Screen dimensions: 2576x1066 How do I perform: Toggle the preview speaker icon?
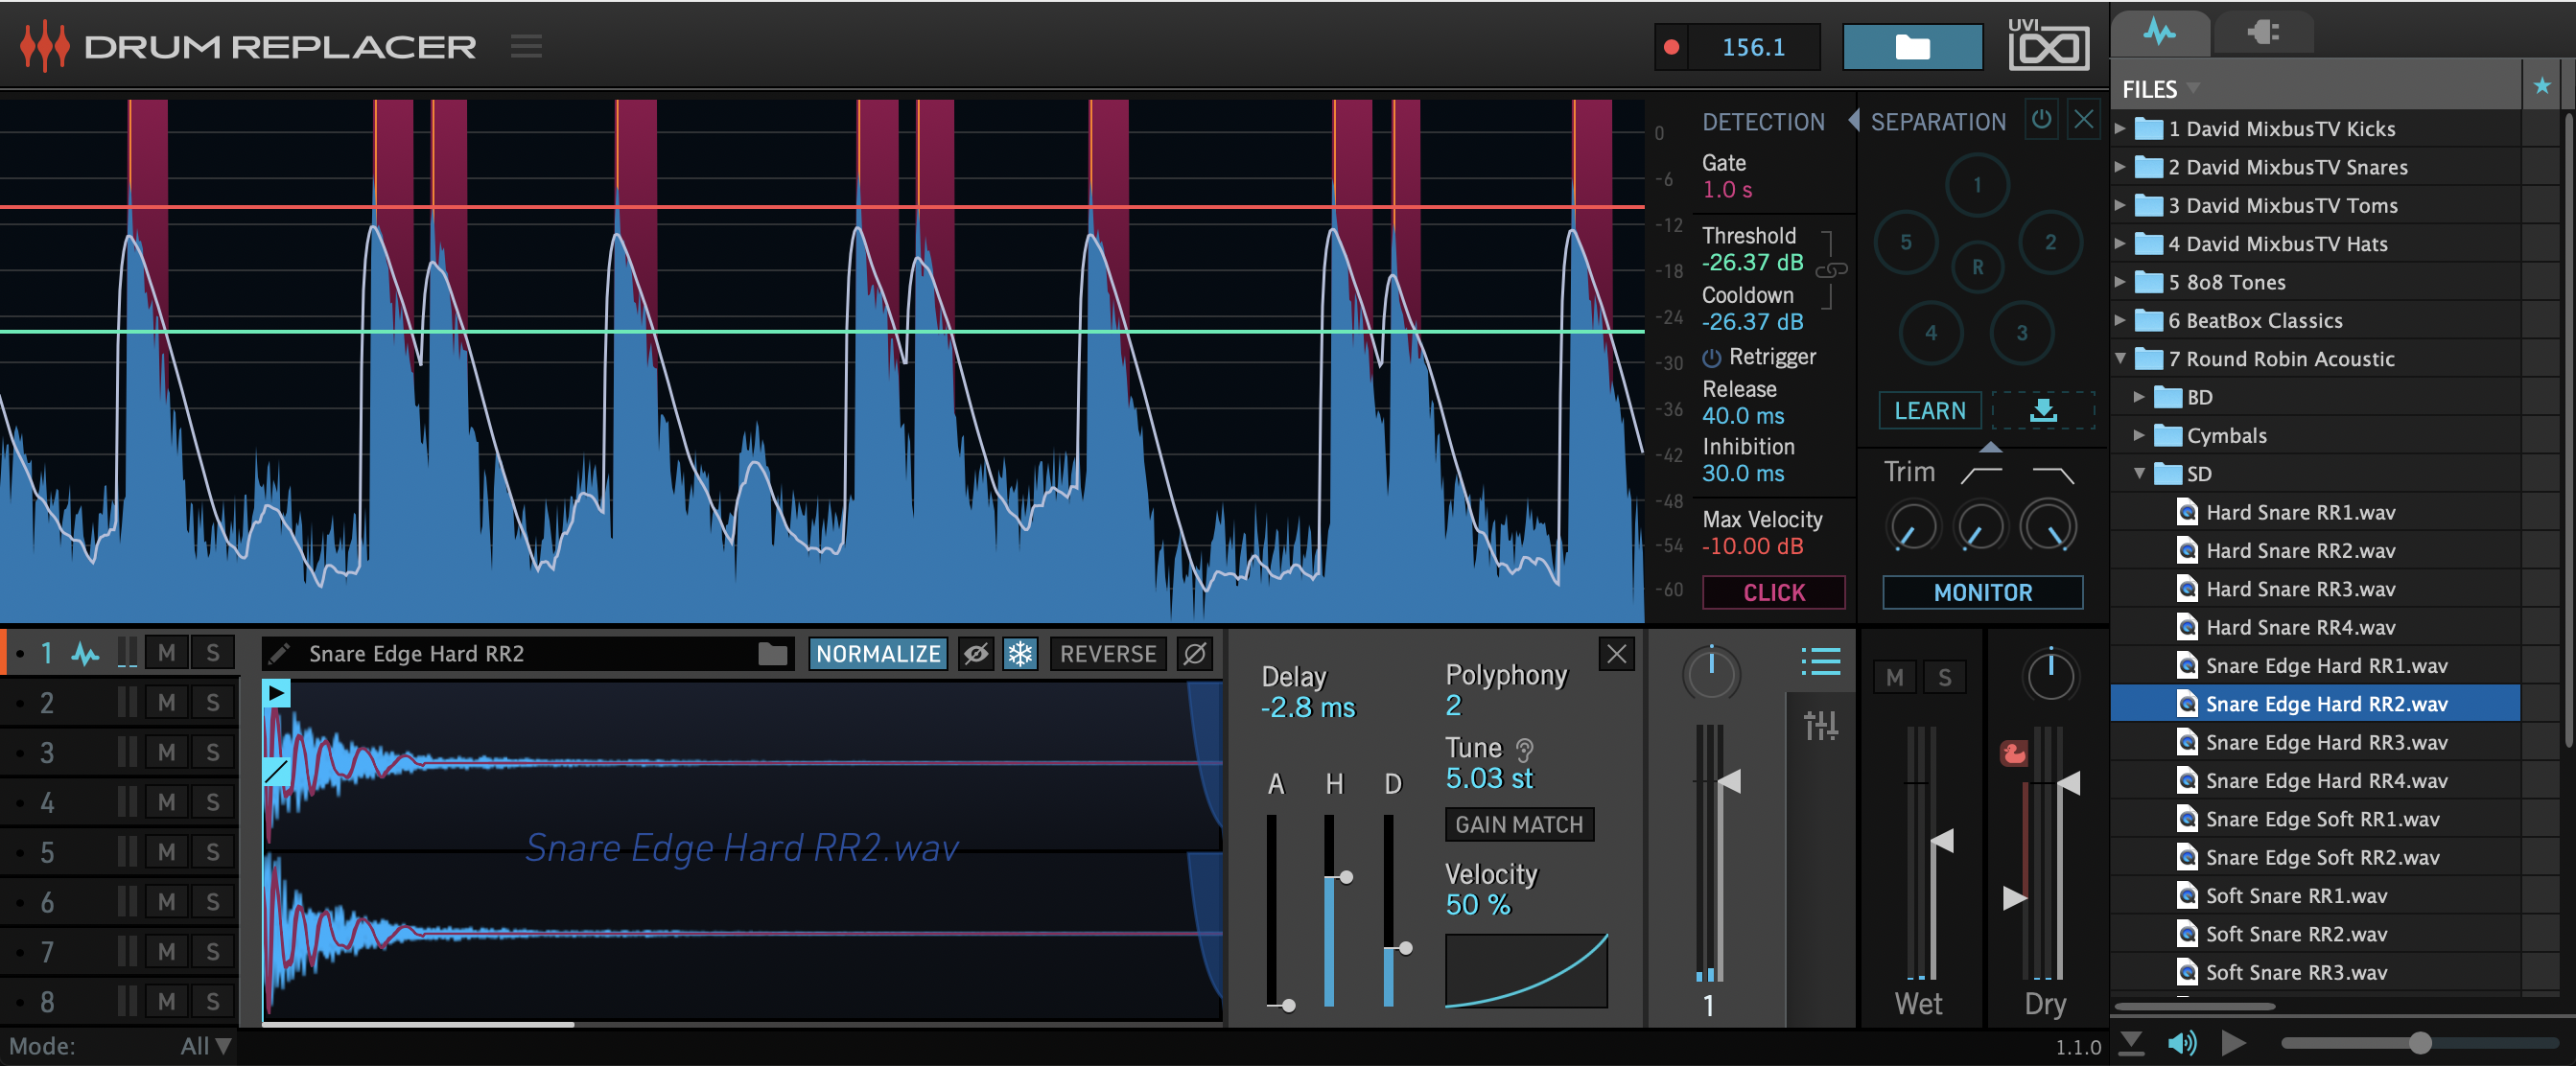click(x=2181, y=1043)
